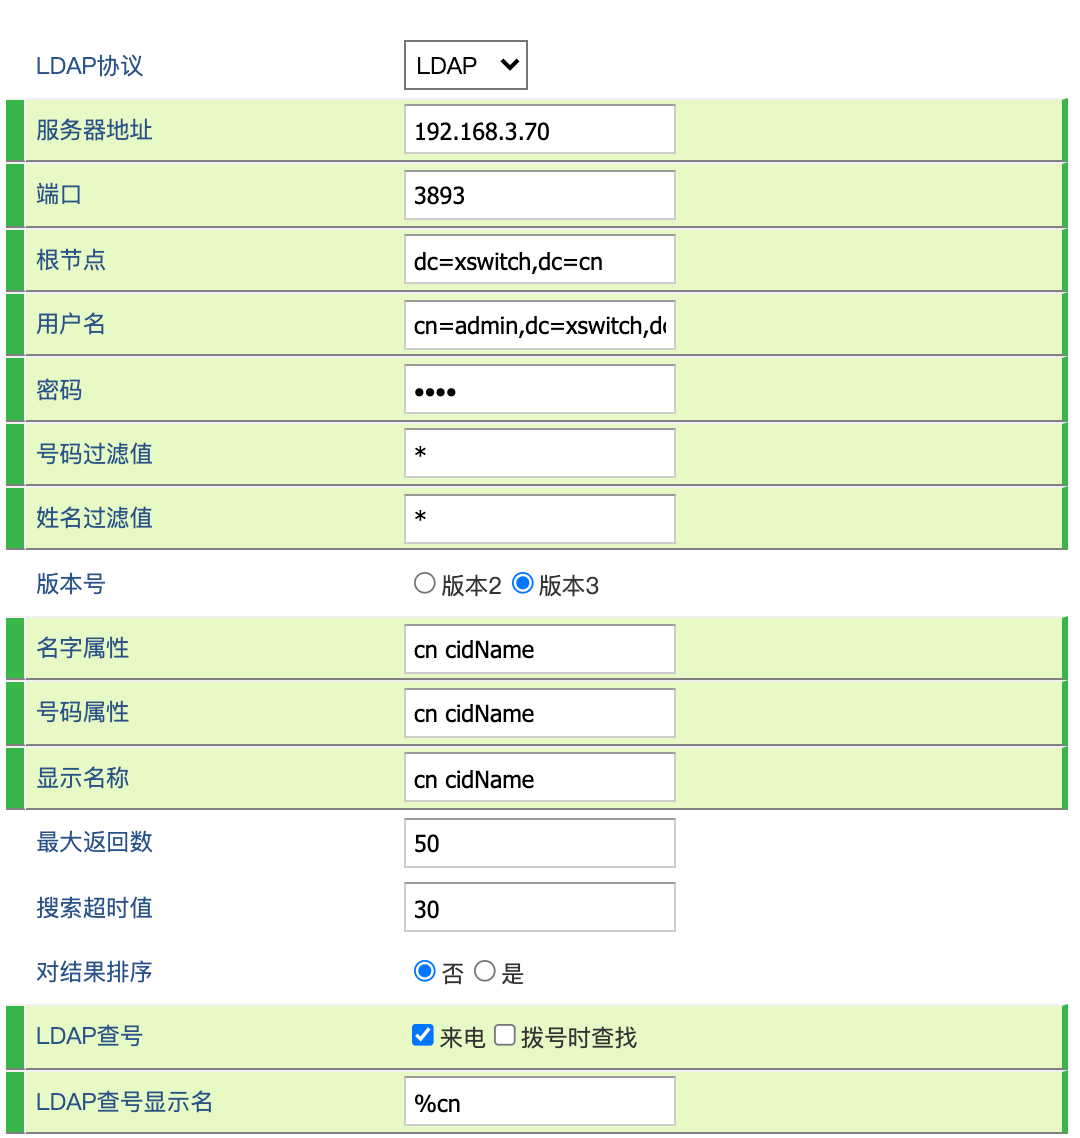Click the 对结果排序 label

point(94,971)
